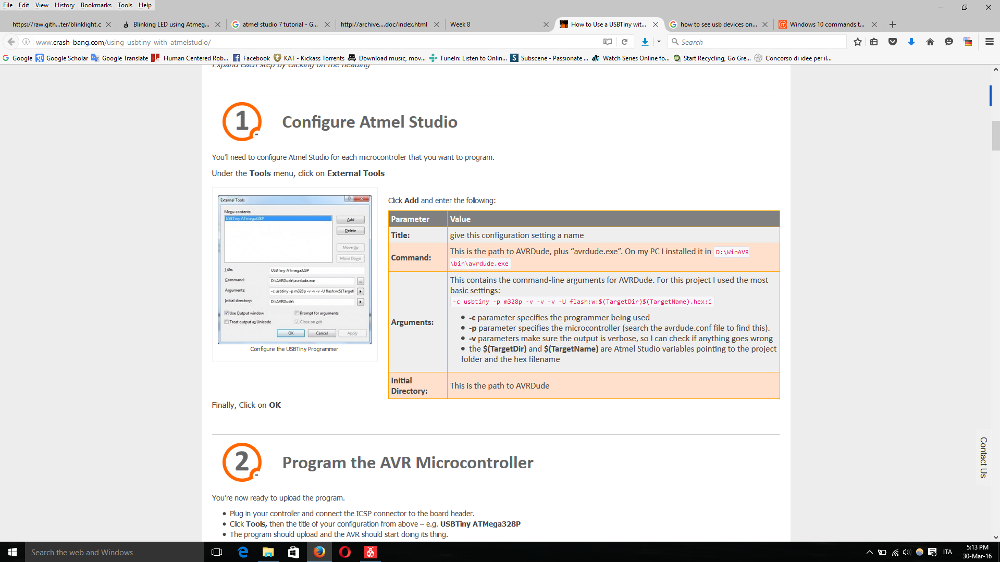Open Start Recycling bookmark
Image resolution: width=1000 pixels, height=562 pixels.
(x=712, y=58)
